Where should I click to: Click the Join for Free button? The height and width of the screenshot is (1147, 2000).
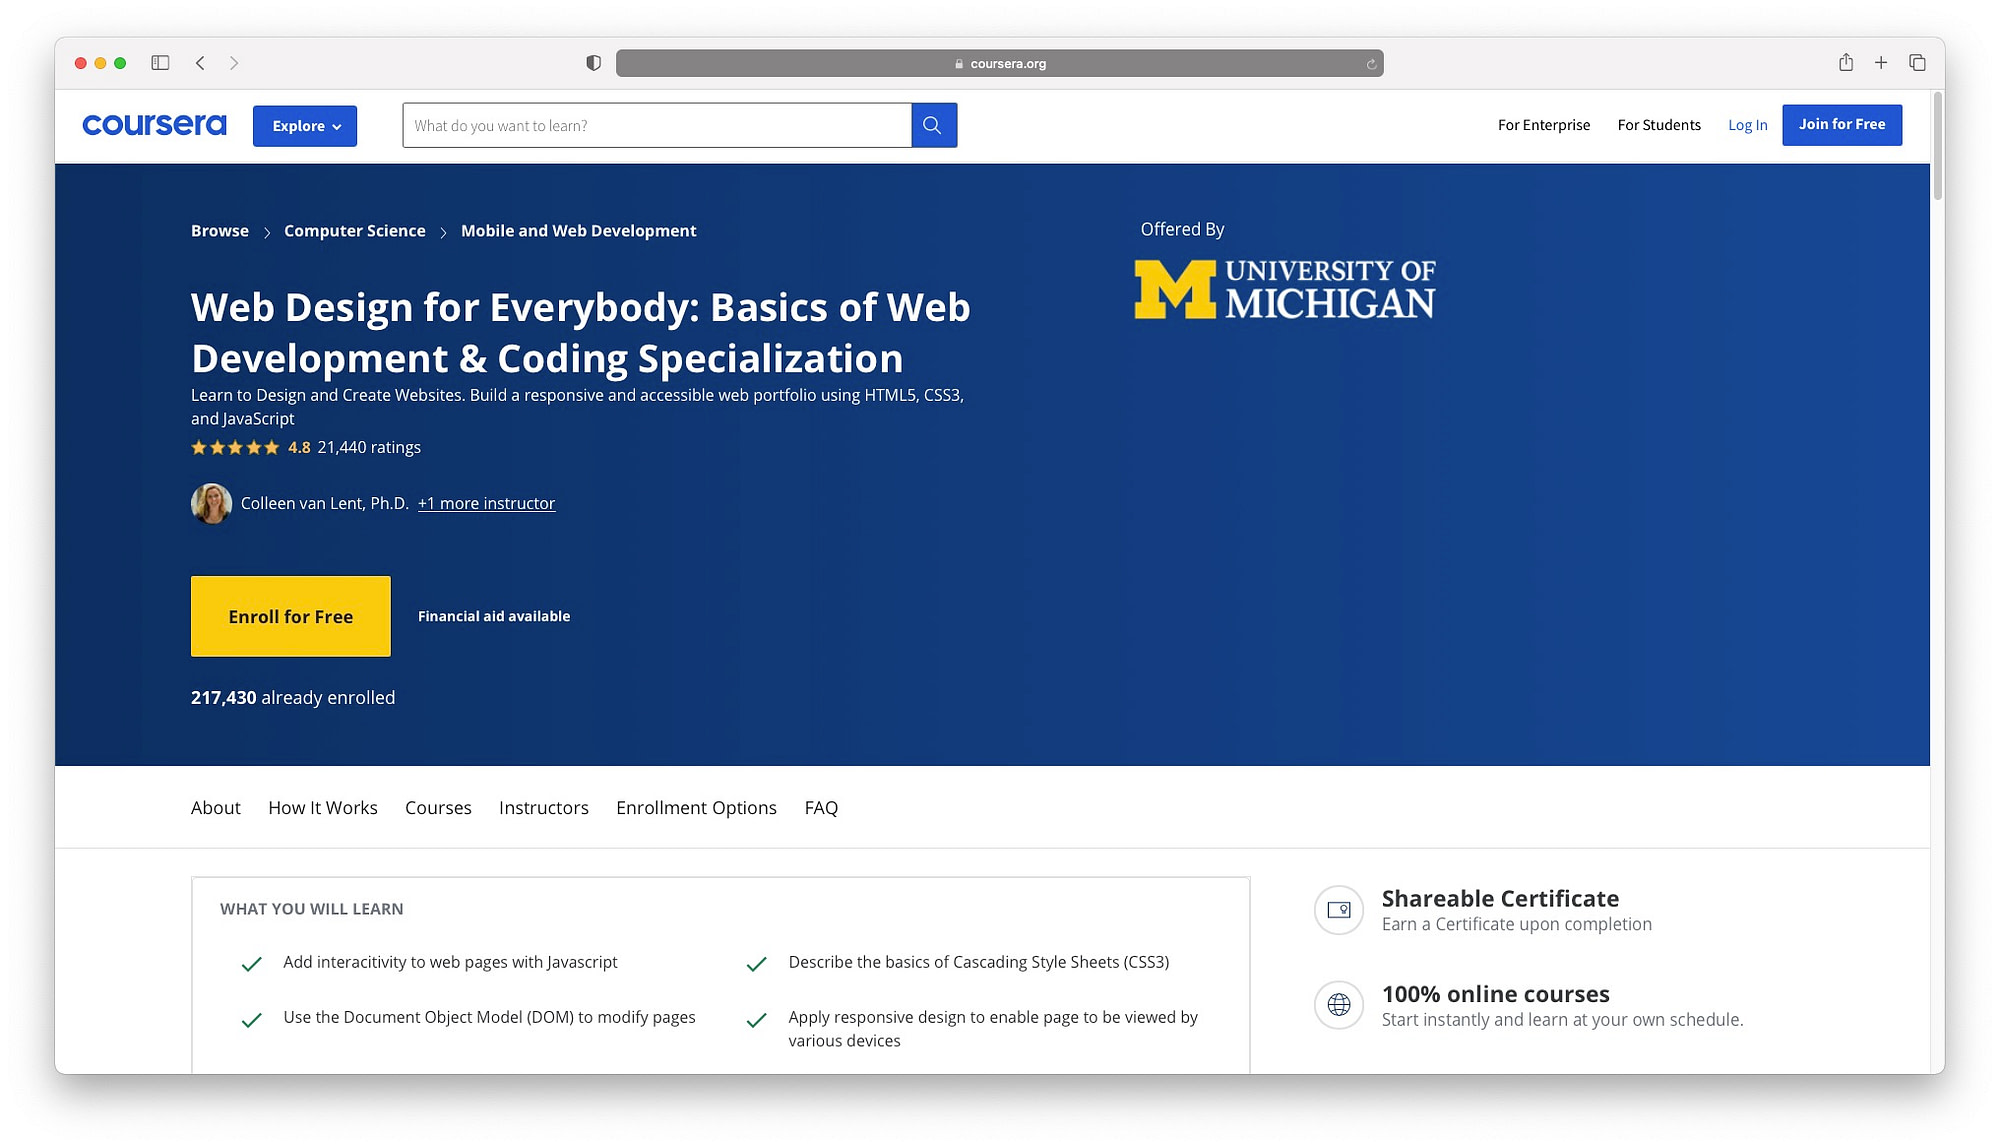coord(1842,124)
